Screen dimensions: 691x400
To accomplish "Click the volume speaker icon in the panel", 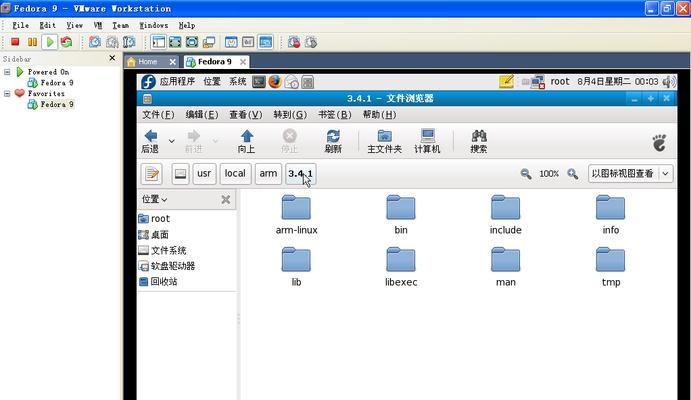I will pos(669,81).
